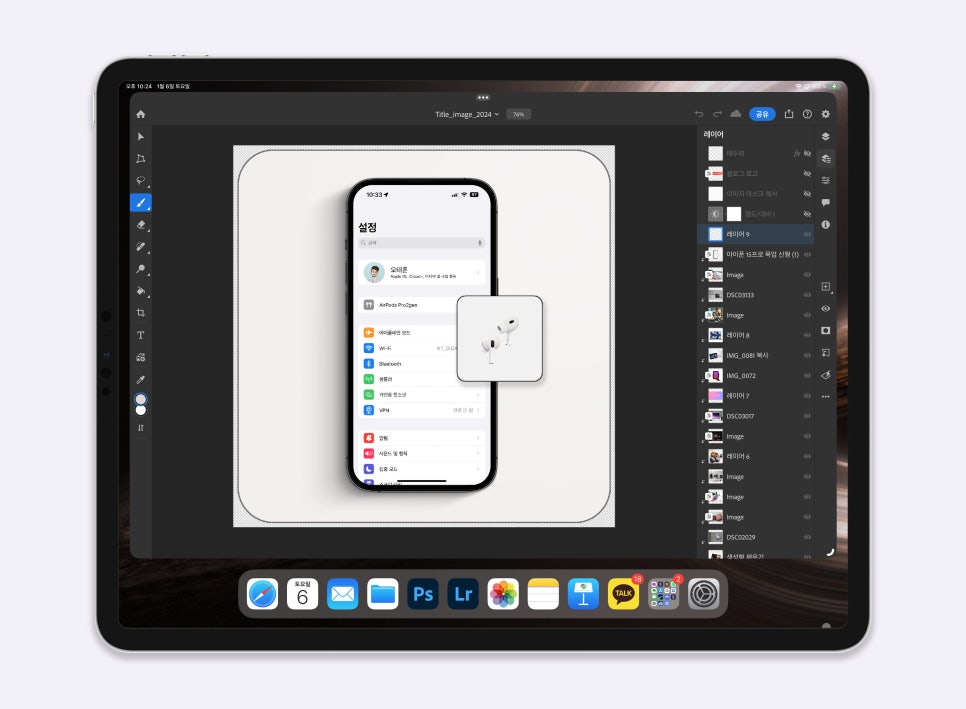The image size is (966, 709).
Task: Open the filters and adjustments icon
Action: 826,375
